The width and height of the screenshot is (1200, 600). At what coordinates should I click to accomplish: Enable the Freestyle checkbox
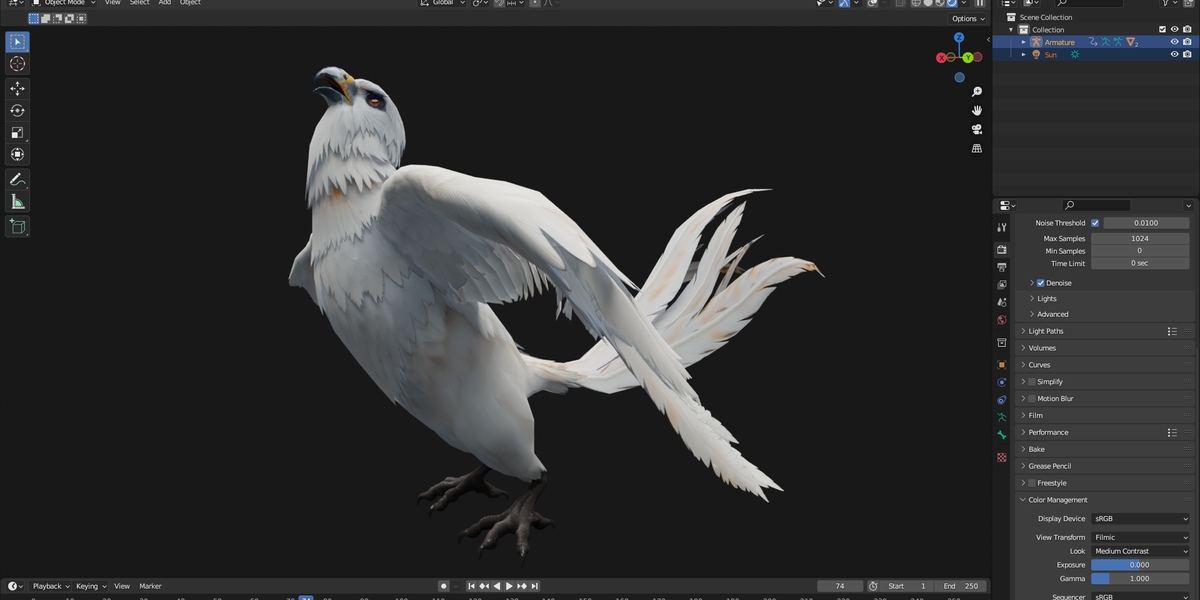[x=1032, y=483]
